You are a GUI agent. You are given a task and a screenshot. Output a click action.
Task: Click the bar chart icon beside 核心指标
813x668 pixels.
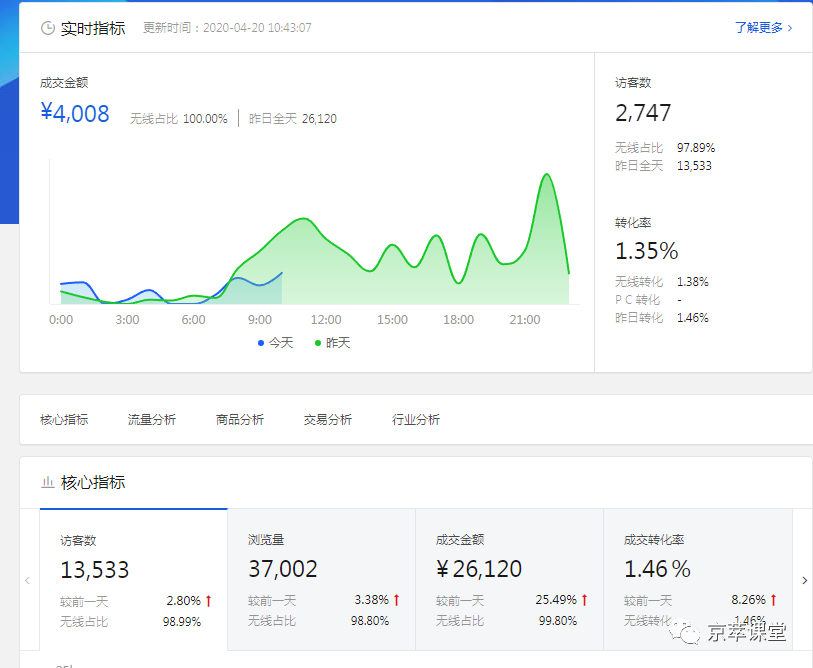point(48,482)
